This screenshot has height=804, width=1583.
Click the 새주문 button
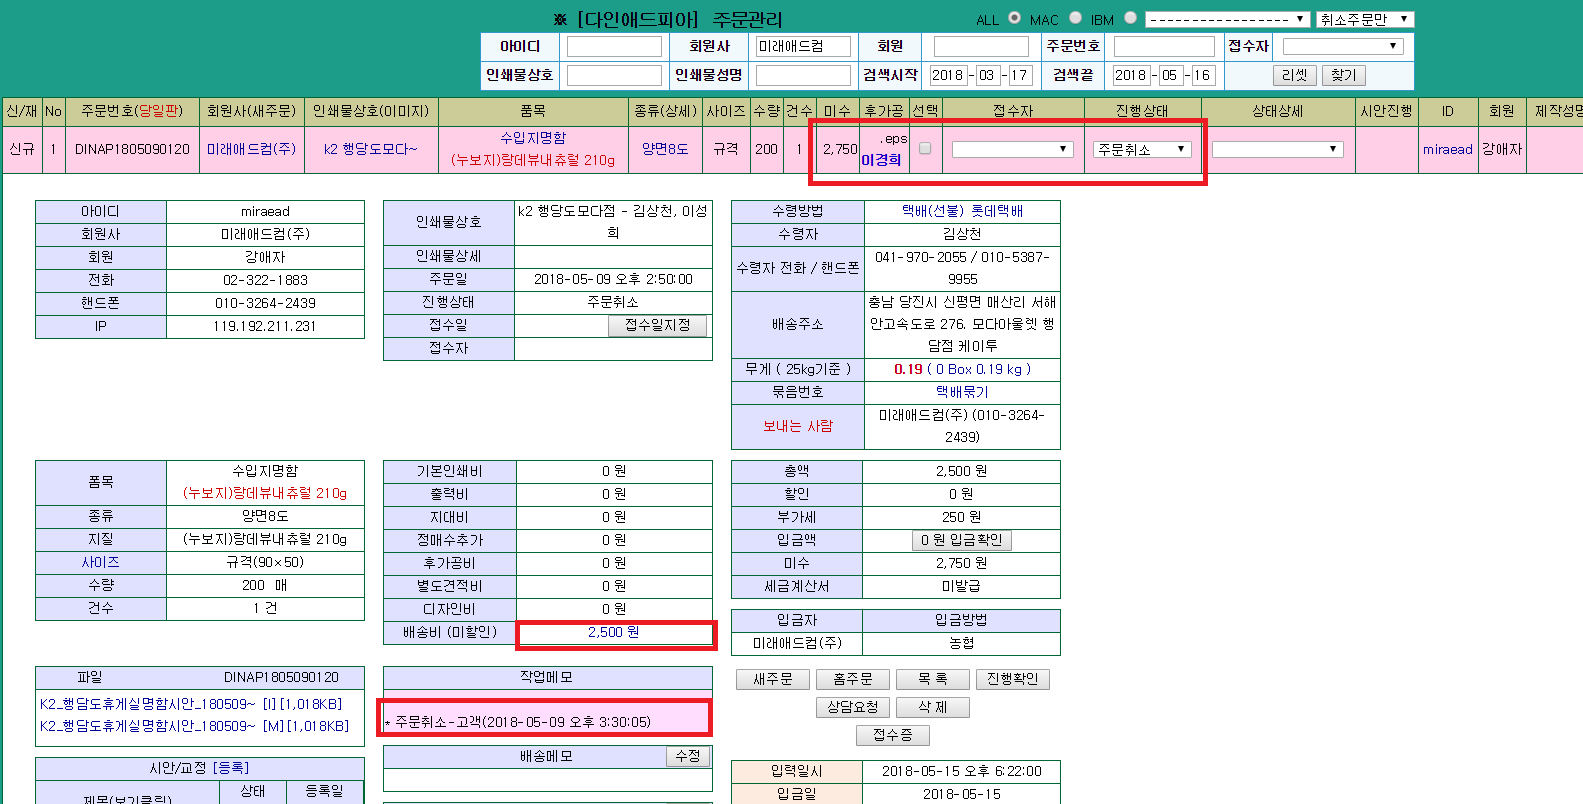tap(772, 679)
